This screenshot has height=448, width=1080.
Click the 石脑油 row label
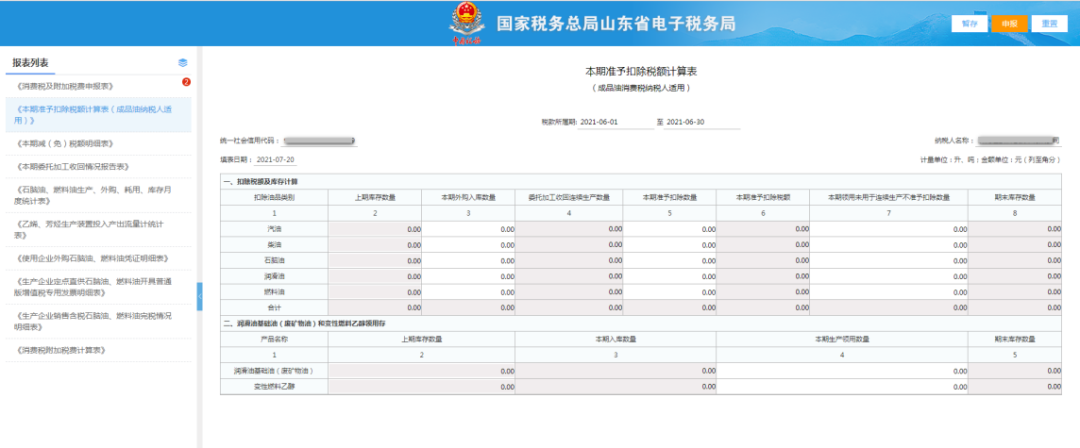click(x=274, y=260)
